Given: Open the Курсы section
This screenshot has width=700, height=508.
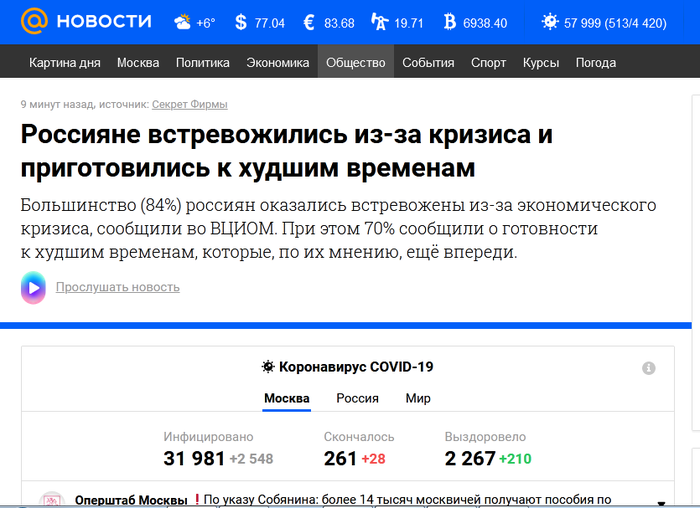Looking at the screenshot, I should click(x=541, y=62).
